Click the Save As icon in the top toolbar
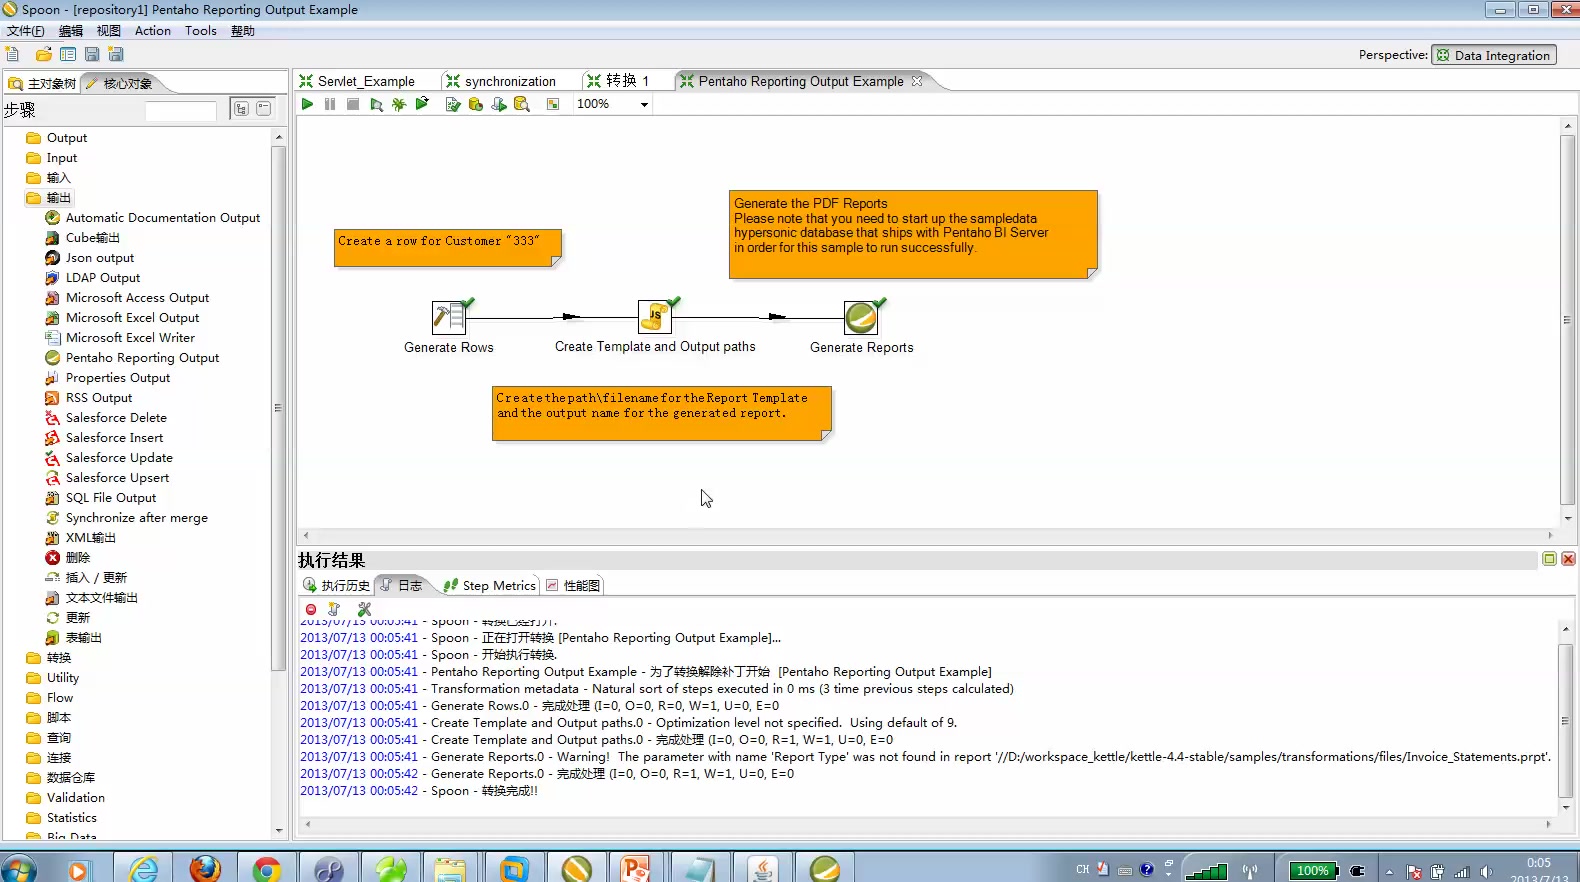This screenshot has height=882, width=1580. tap(116, 54)
